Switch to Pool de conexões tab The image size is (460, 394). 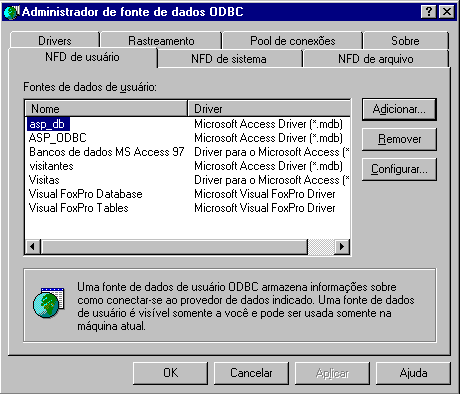(x=292, y=41)
